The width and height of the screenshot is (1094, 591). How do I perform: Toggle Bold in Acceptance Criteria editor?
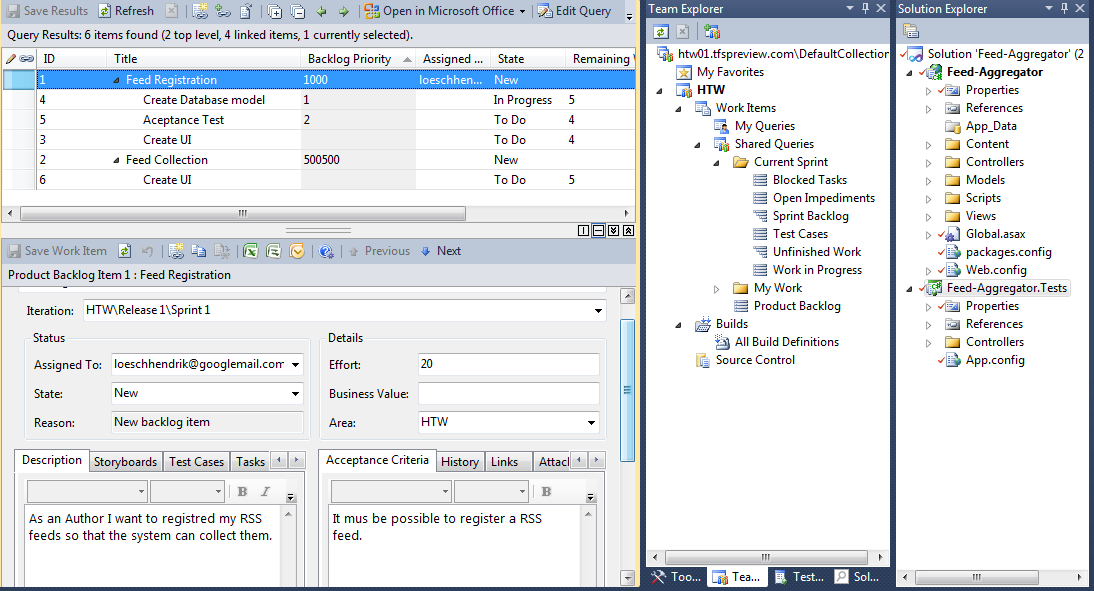[x=546, y=491]
